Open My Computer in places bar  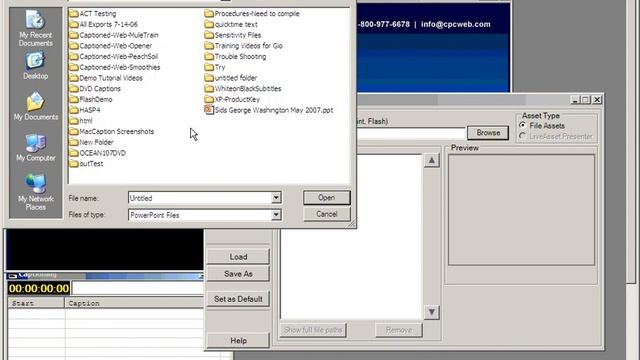(x=36, y=147)
